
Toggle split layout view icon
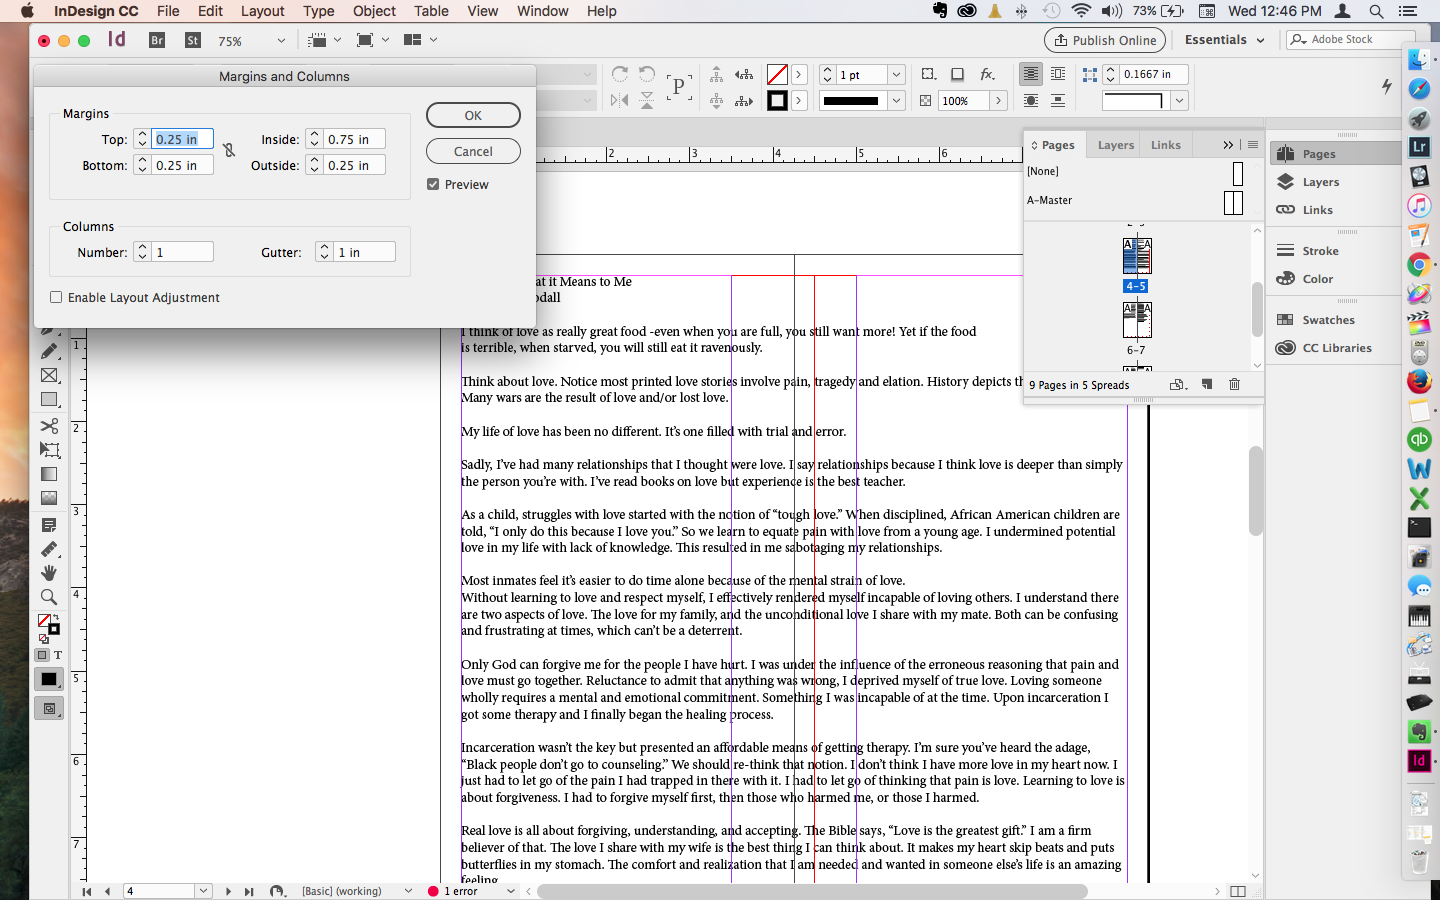1238,891
